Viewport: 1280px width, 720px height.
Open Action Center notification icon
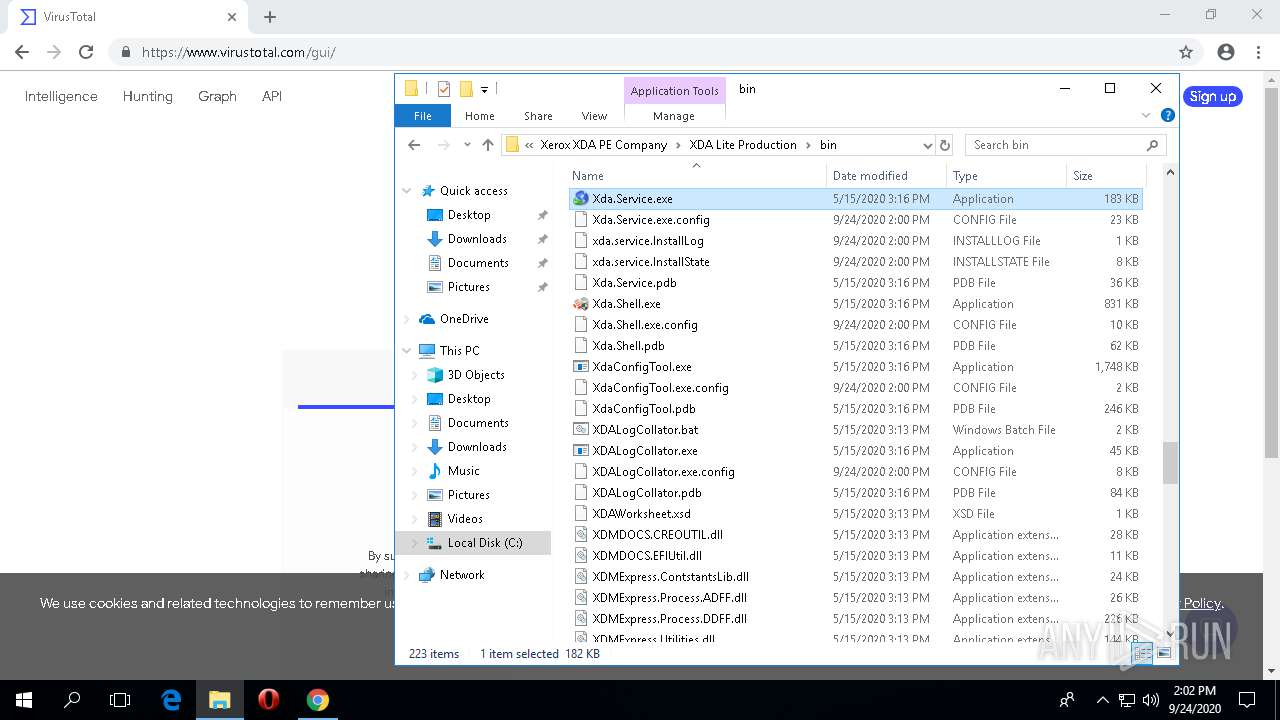1247,700
